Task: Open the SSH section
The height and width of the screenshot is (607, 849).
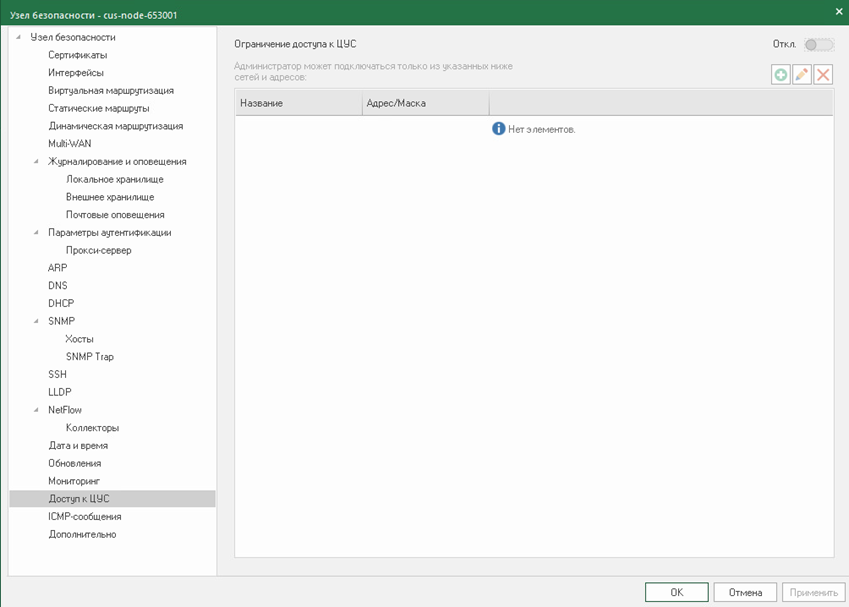Action: coord(57,374)
